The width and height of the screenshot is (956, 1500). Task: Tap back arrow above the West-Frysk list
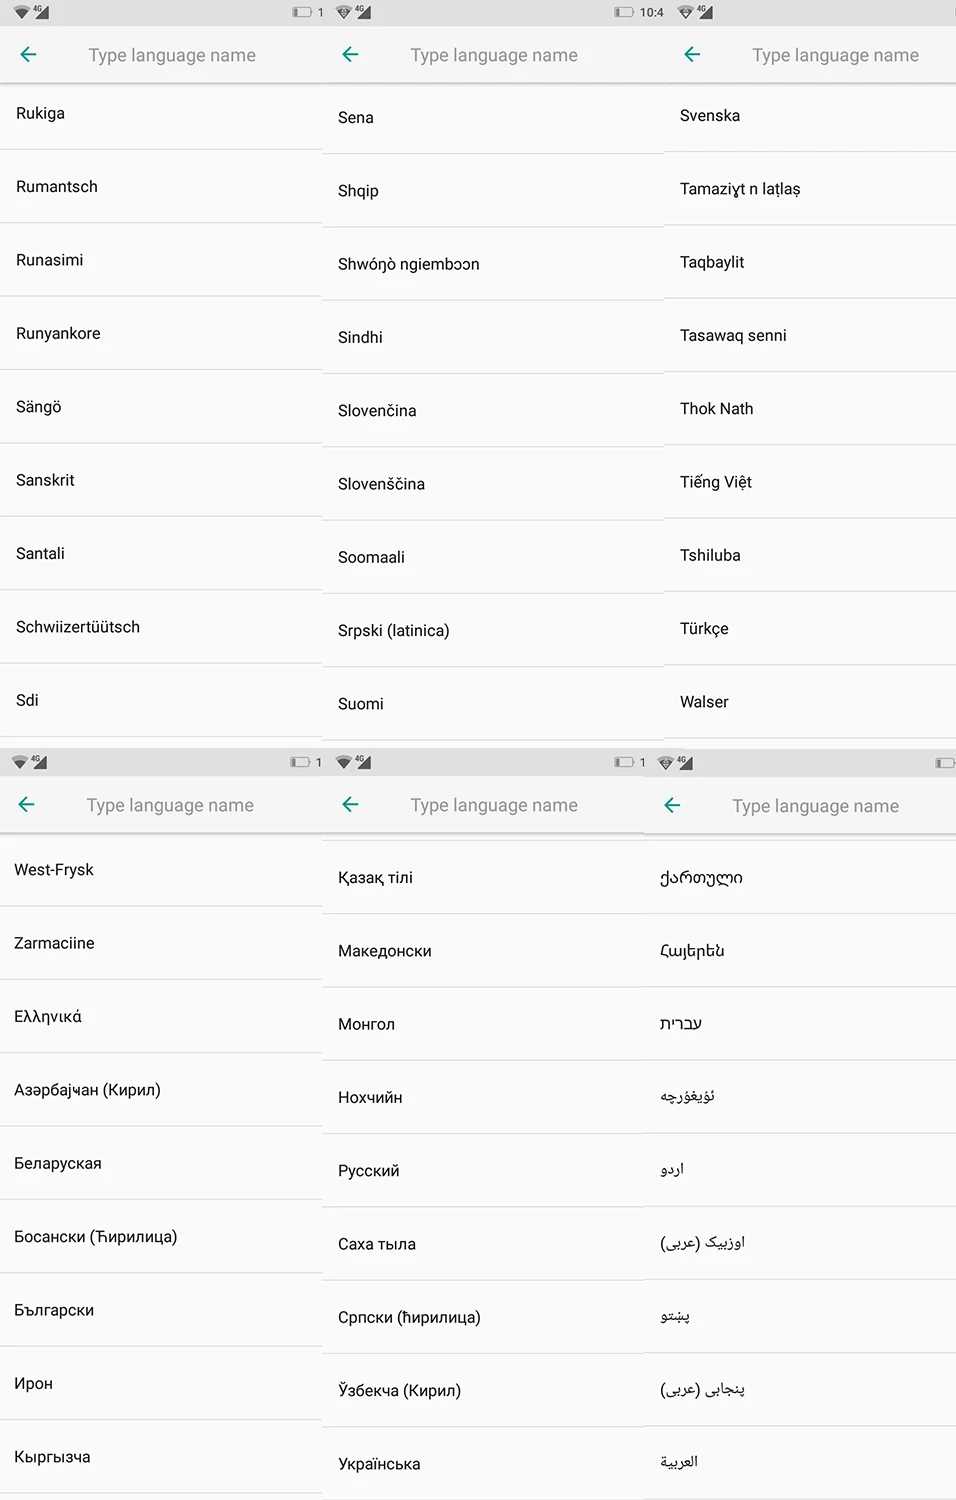[x=26, y=805]
